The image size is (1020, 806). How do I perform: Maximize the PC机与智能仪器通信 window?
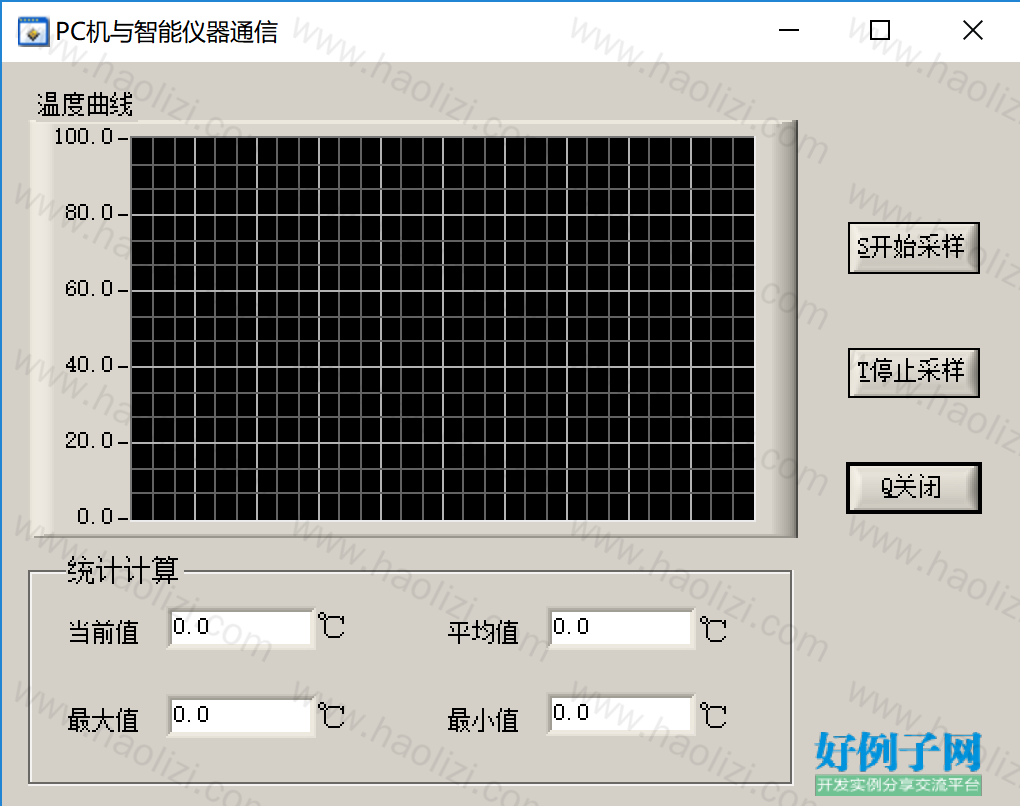pyautogui.click(x=879, y=31)
